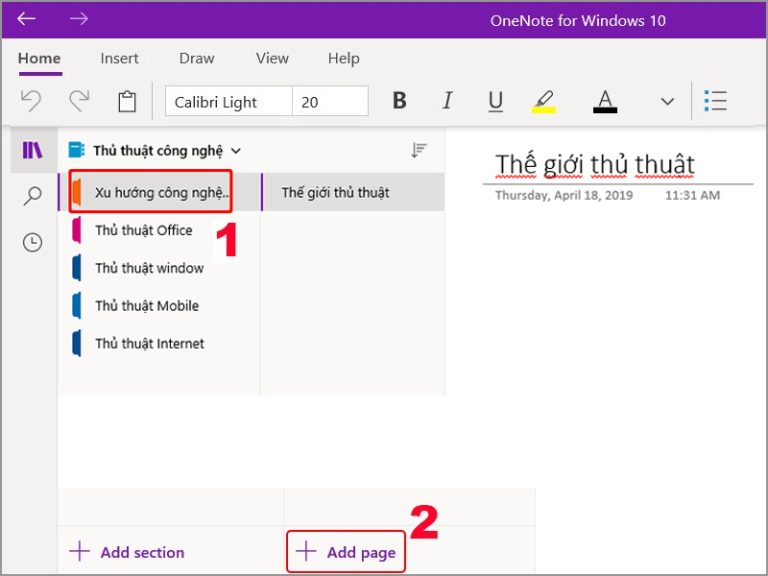Click the time 11:31 AM
The height and width of the screenshot is (576, 768).
click(692, 195)
